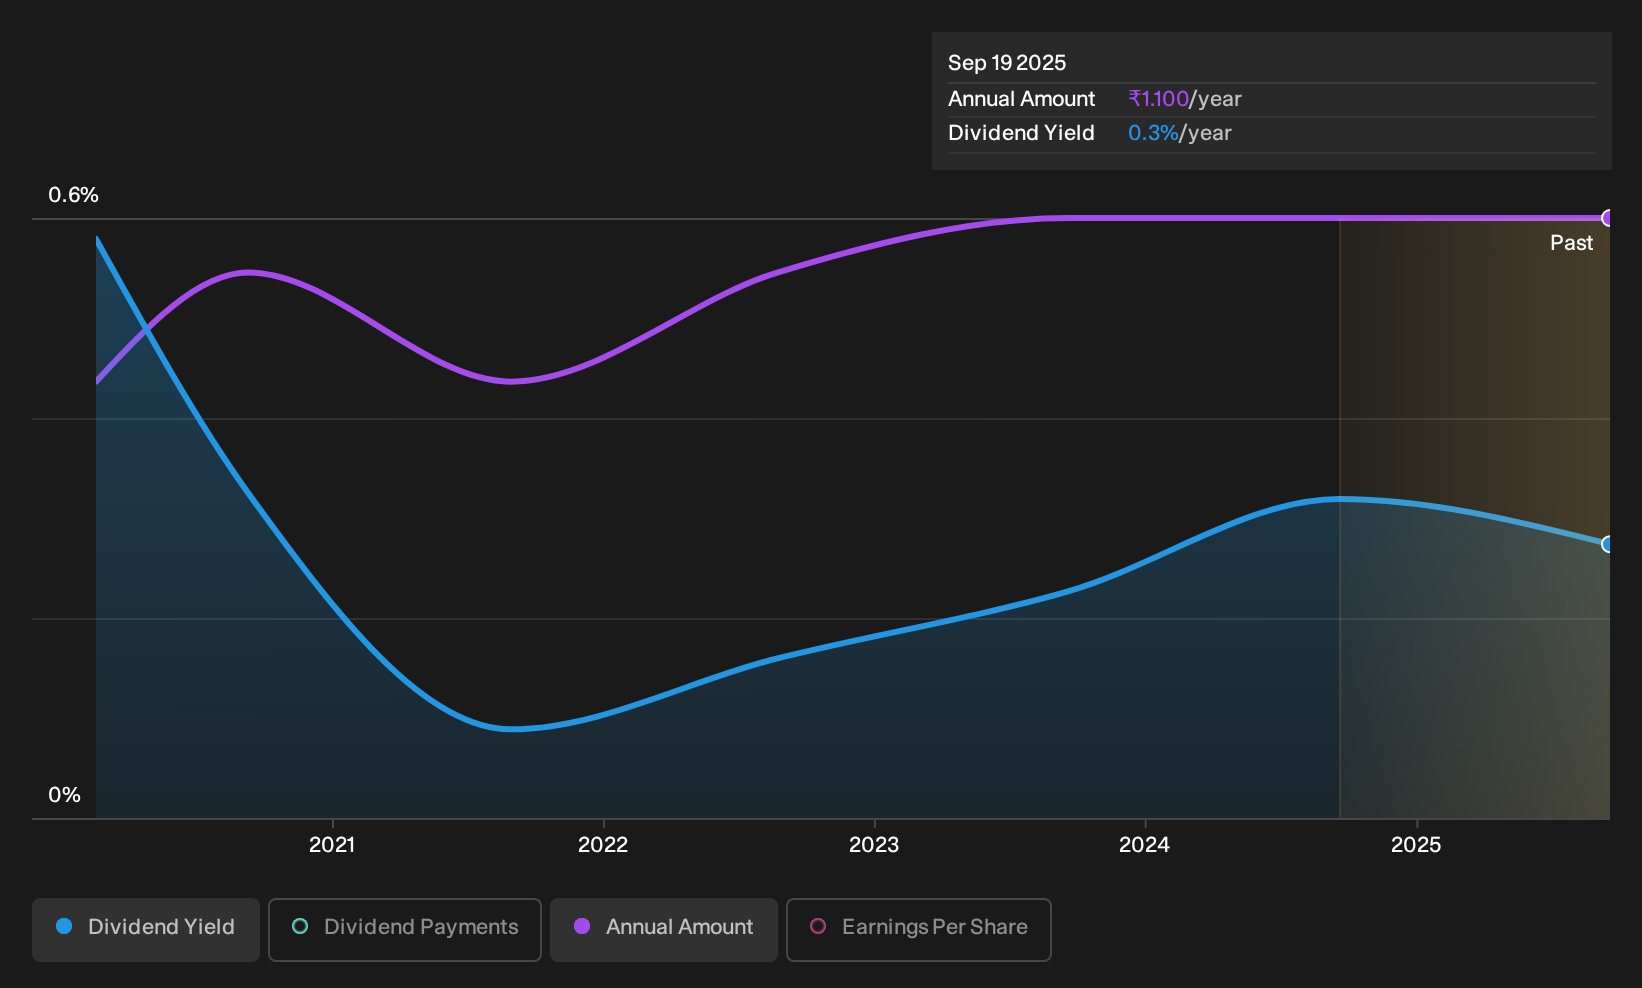
Task: Select the blue Dividend Yield endpoint marker
Action: pyautogui.click(x=1608, y=544)
